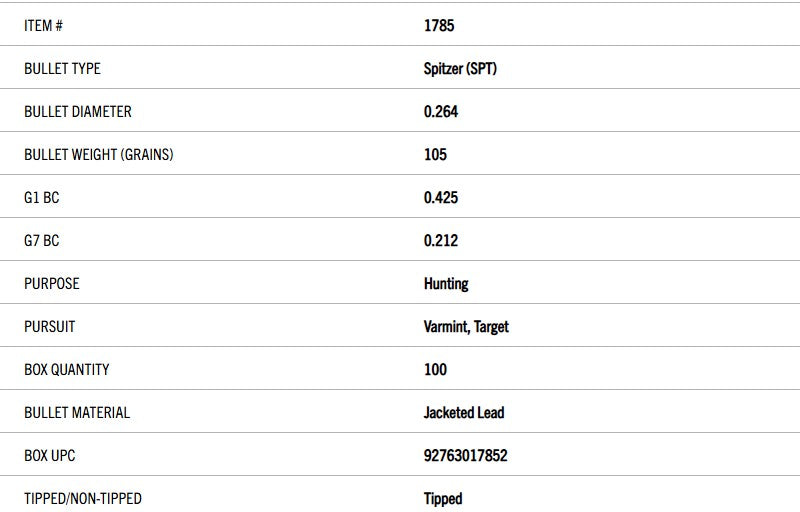Select the 0.264 diameter value
Screen dimensions: 800x512
click(x=441, y=112)
